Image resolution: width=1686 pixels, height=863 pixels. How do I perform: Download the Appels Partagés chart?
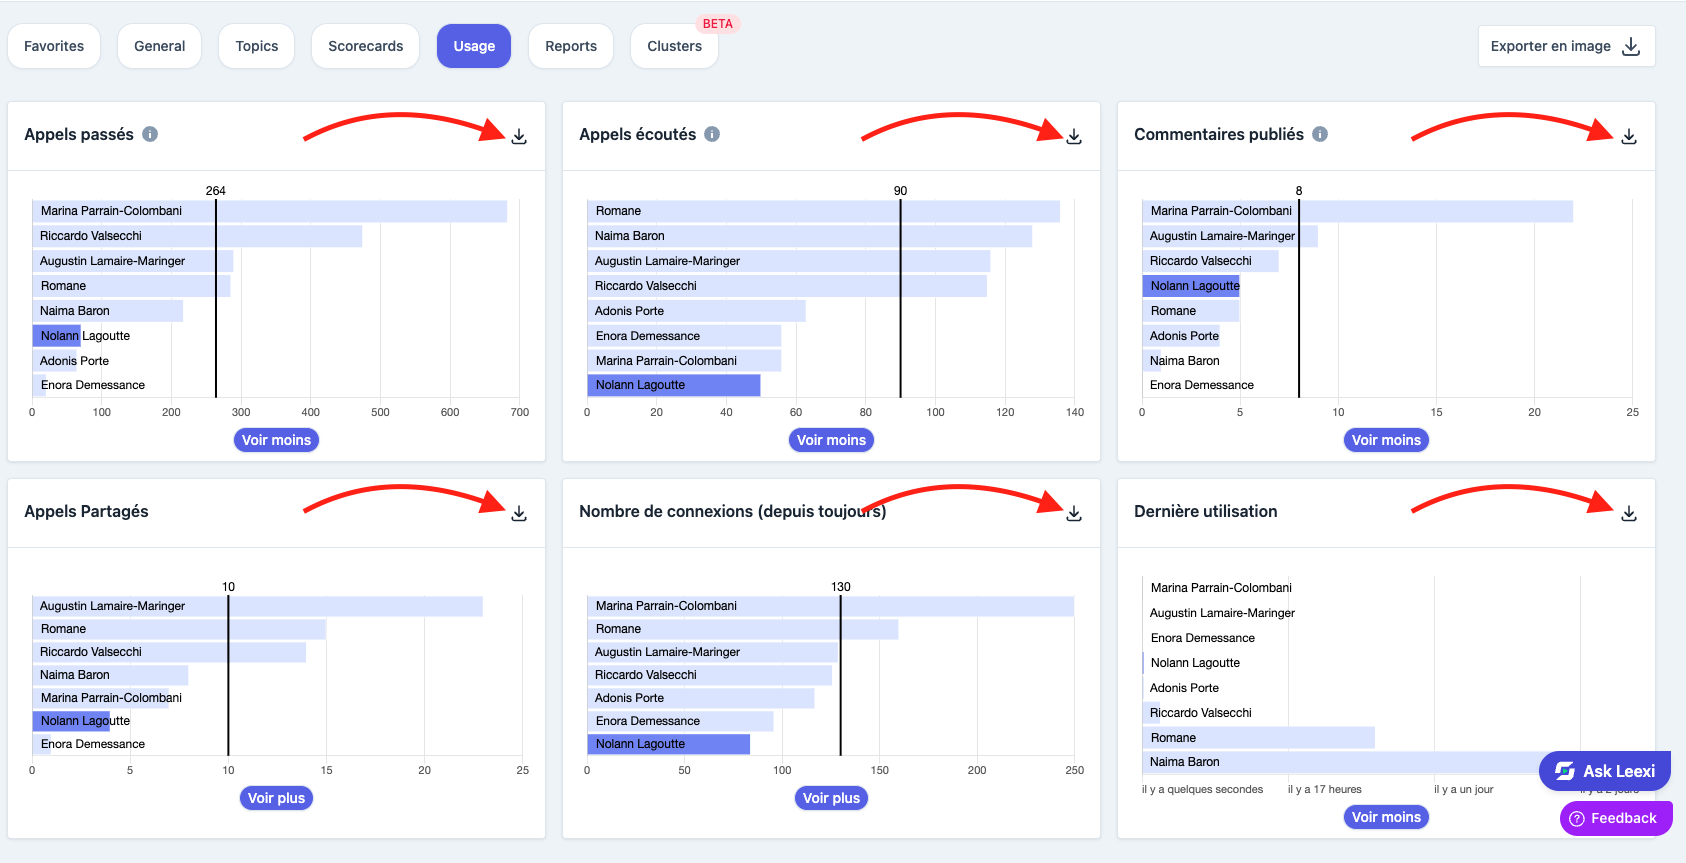coord(519,513)
